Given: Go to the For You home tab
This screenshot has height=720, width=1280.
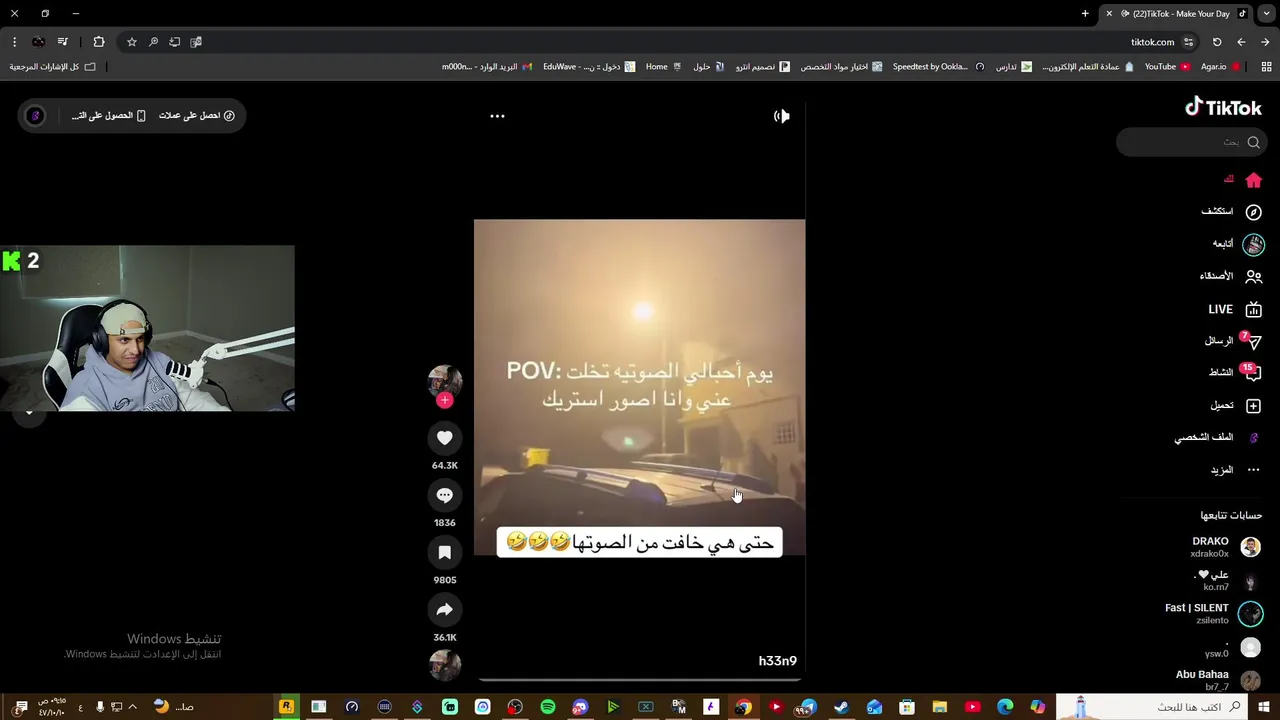Looking at the screenshot, I should 1243,180.
